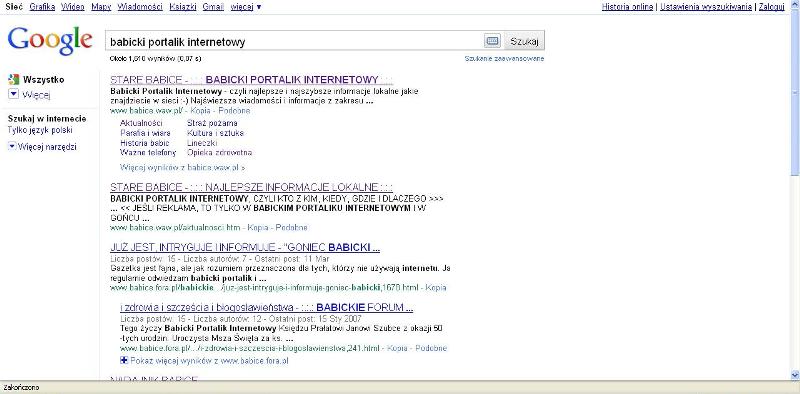Click the 'Około 1,610 wyników' result count
This screenshot has height=394, width=800.
pos(156,59)
